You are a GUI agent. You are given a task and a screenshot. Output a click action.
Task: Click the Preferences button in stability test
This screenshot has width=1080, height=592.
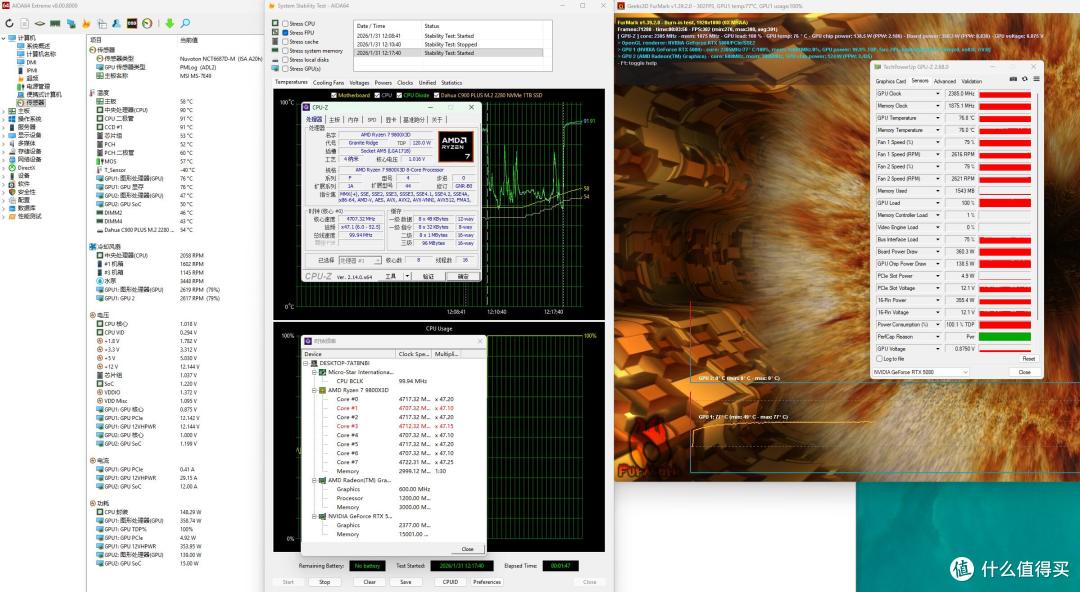click(x=487, y=582)
